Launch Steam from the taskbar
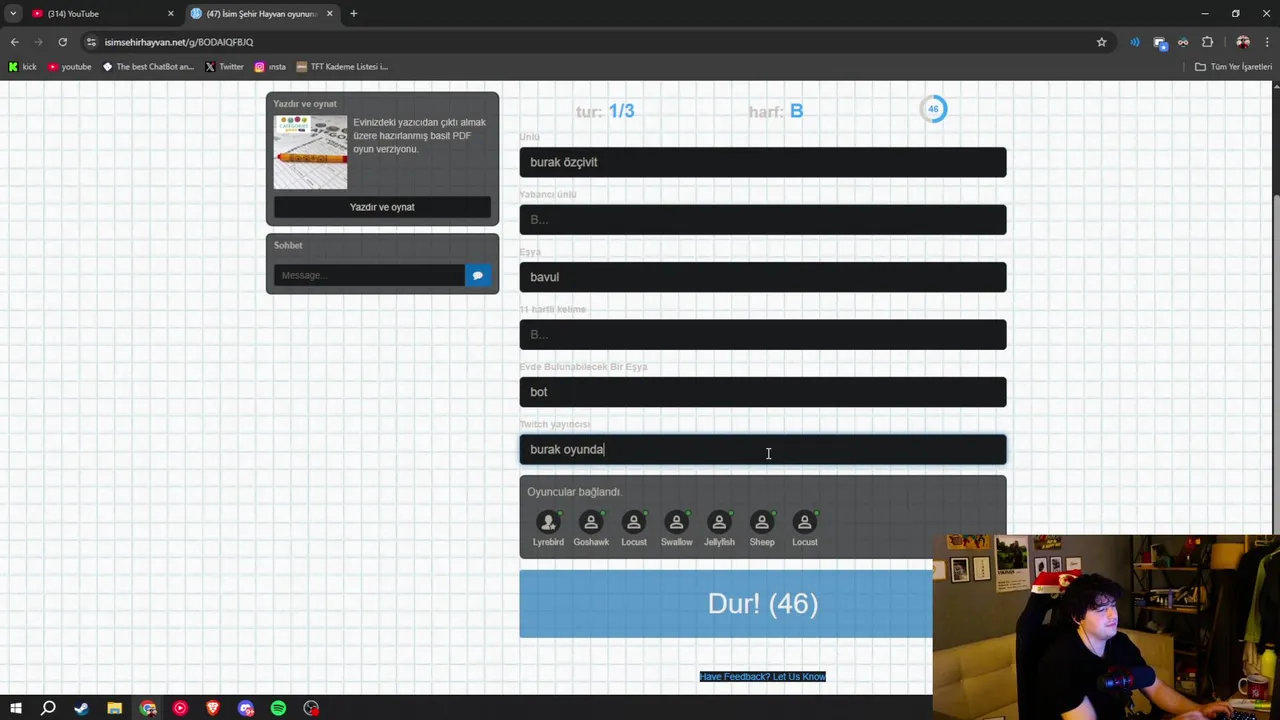 81,708
